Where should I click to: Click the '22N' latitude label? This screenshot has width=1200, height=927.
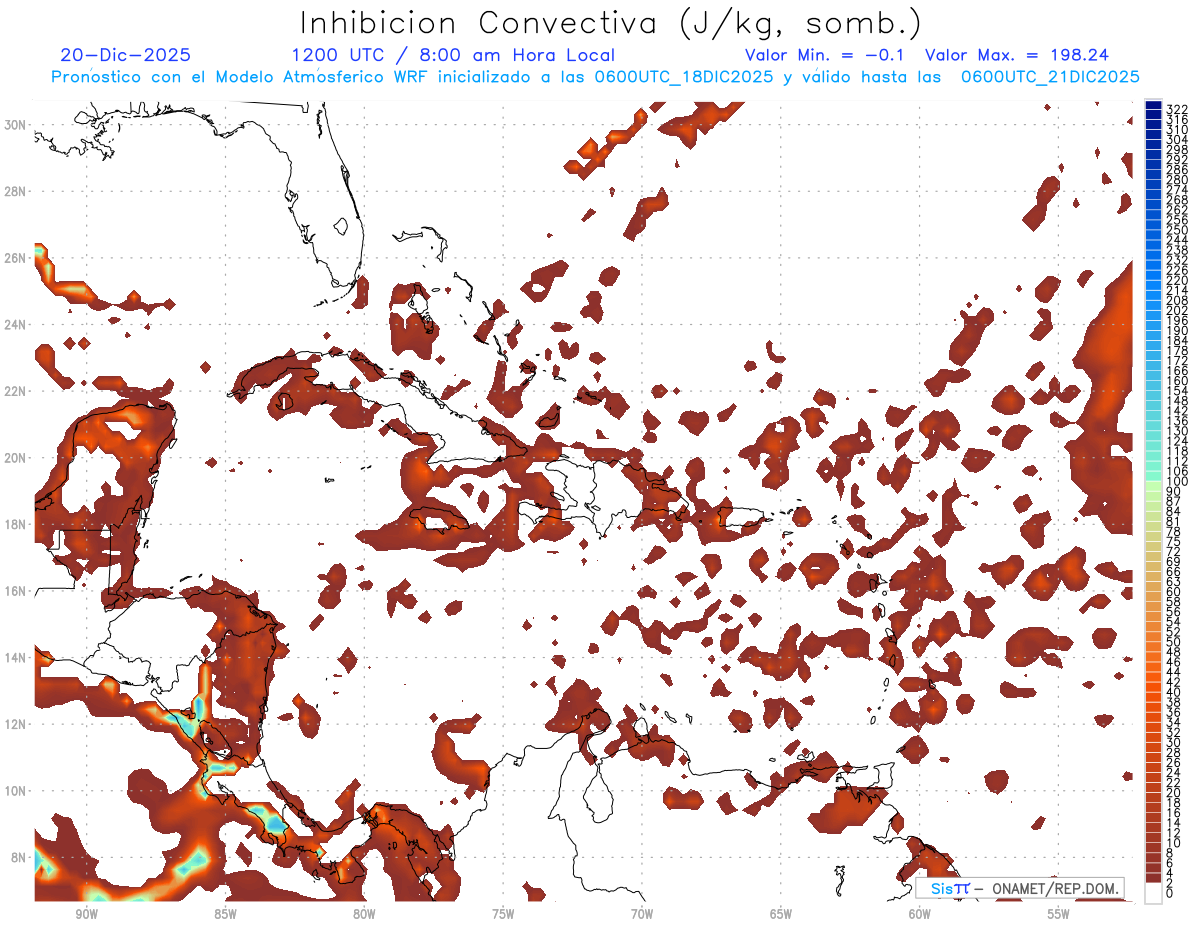click(15, 391)
